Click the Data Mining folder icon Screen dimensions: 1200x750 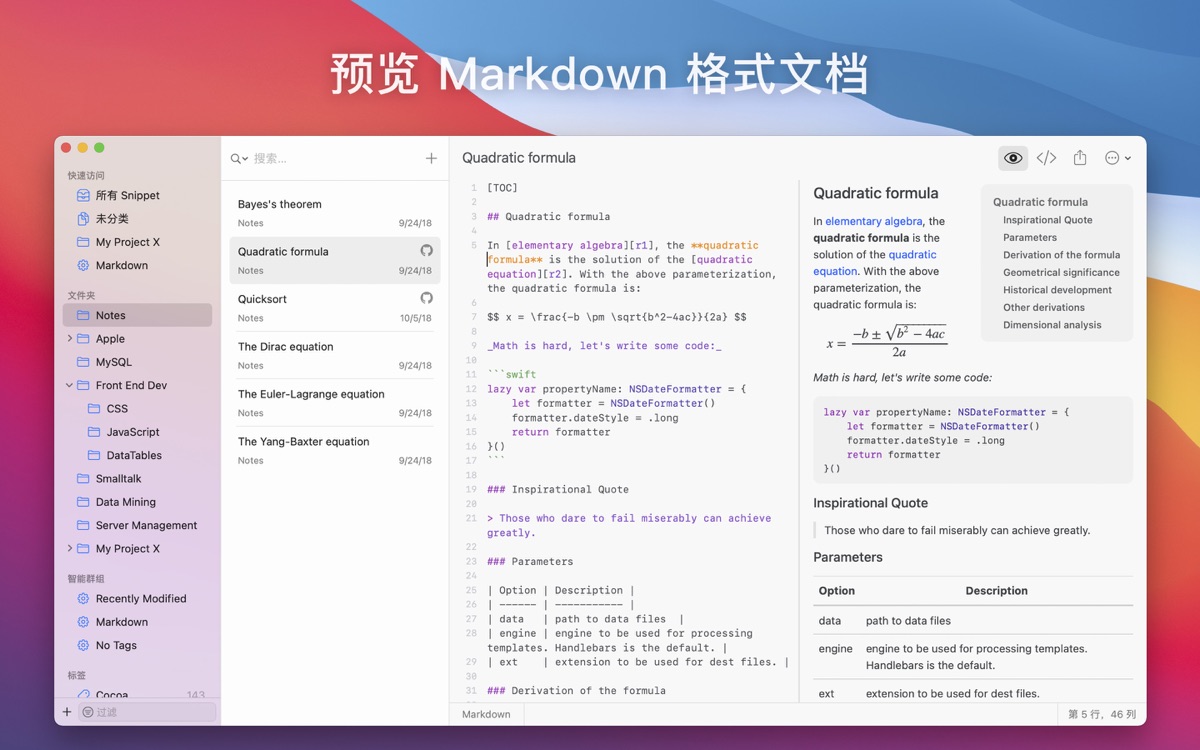coord(83,502)
